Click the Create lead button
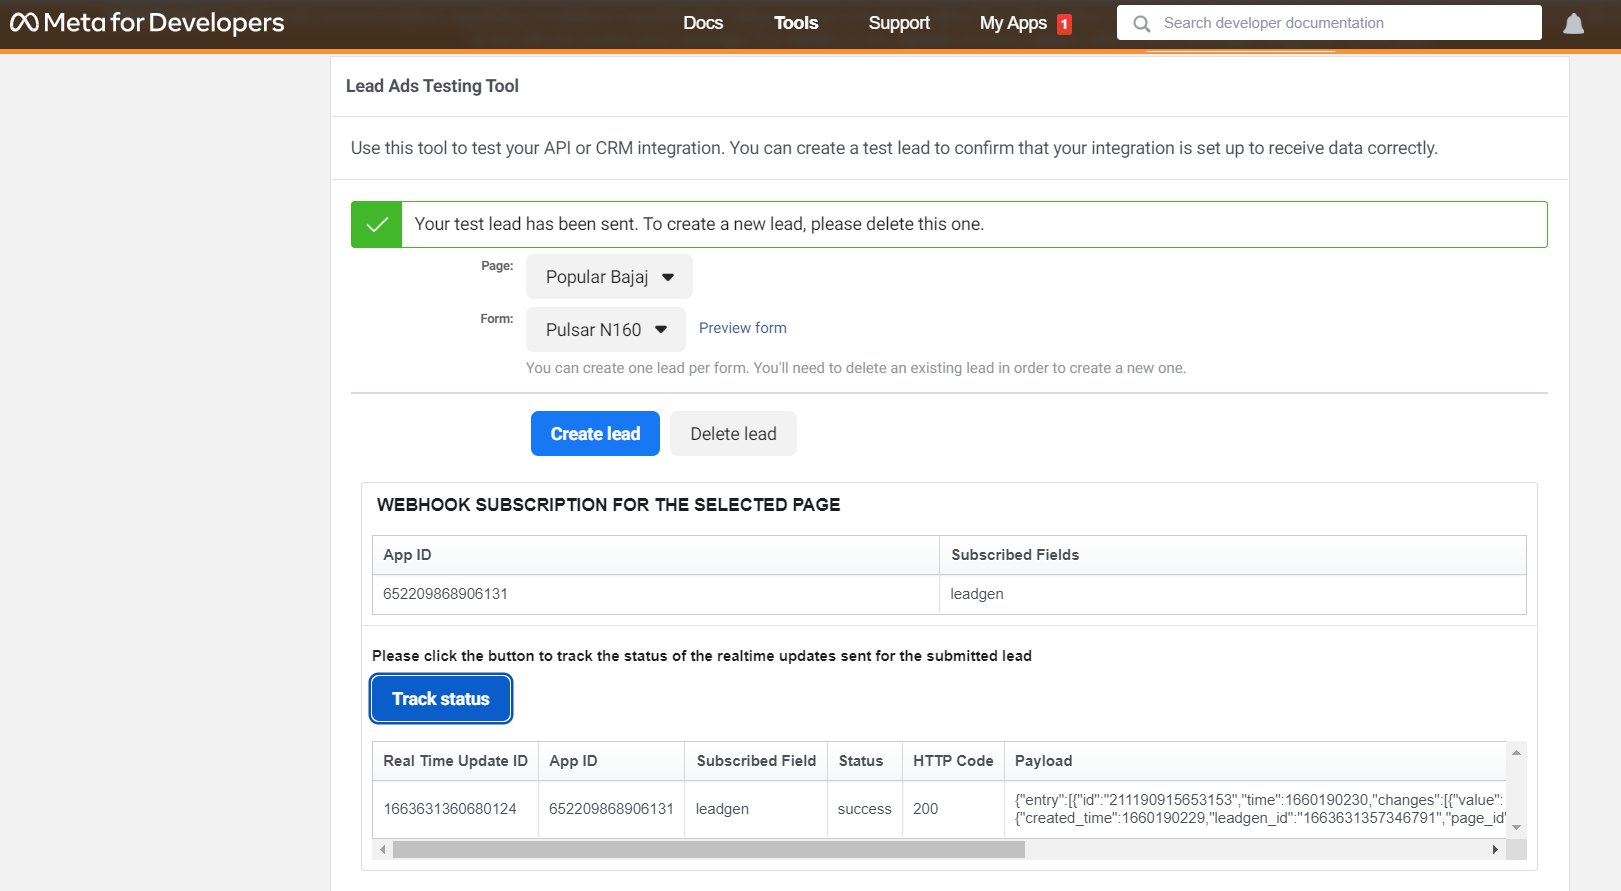This screenshot has height=891, width=1621. pos(595,434)
